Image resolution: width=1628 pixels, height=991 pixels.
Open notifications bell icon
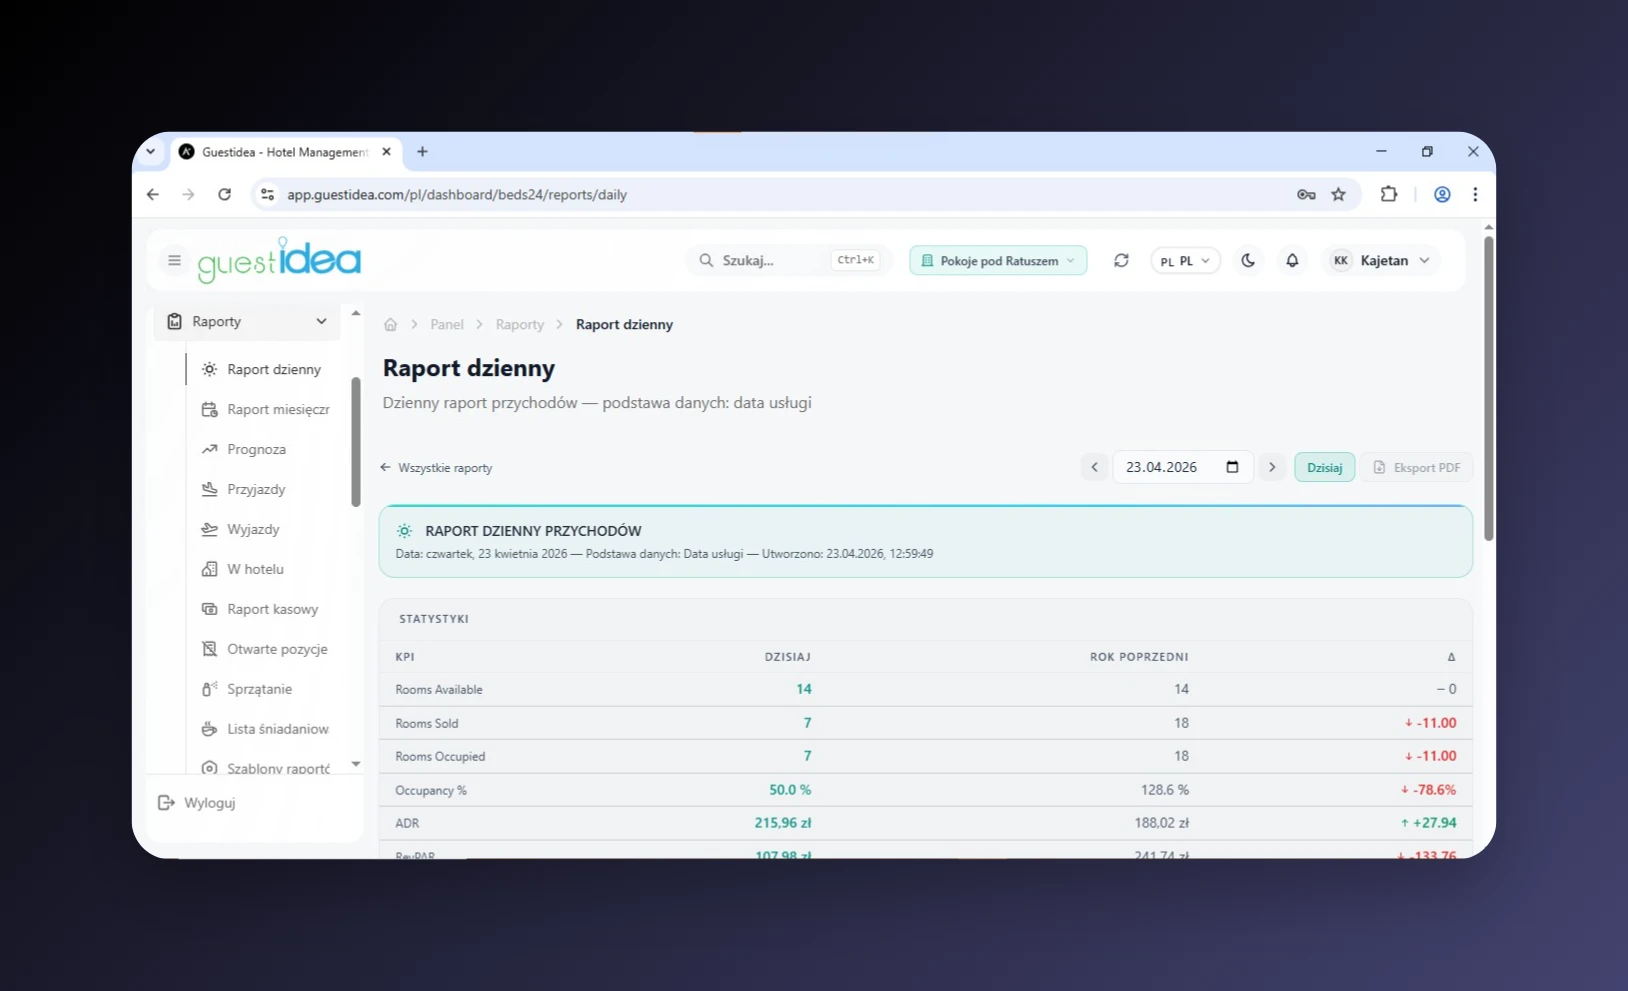pyautogui.click(x=1292, y=261)
